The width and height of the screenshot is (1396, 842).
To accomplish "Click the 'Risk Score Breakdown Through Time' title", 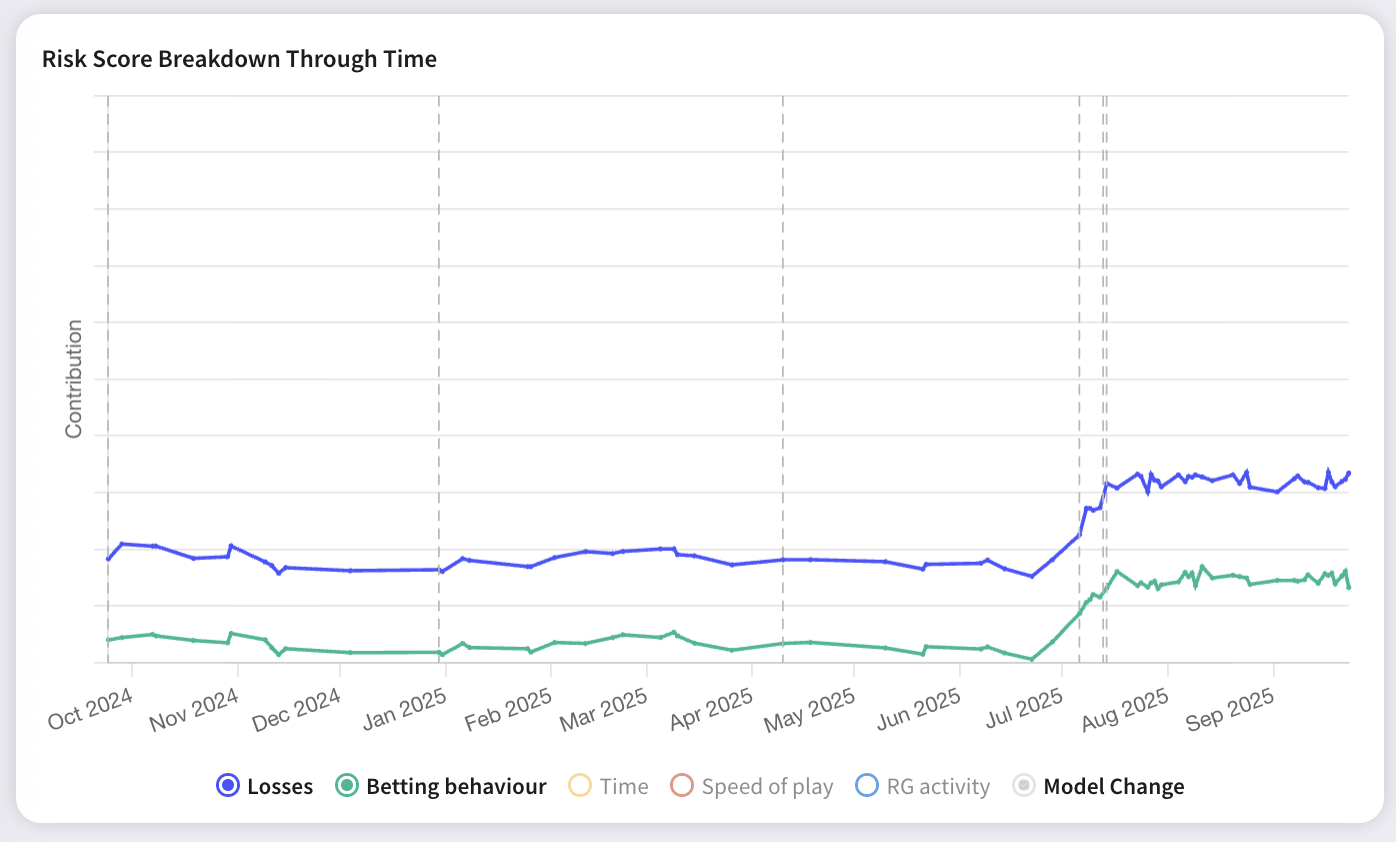I will 239,59.
